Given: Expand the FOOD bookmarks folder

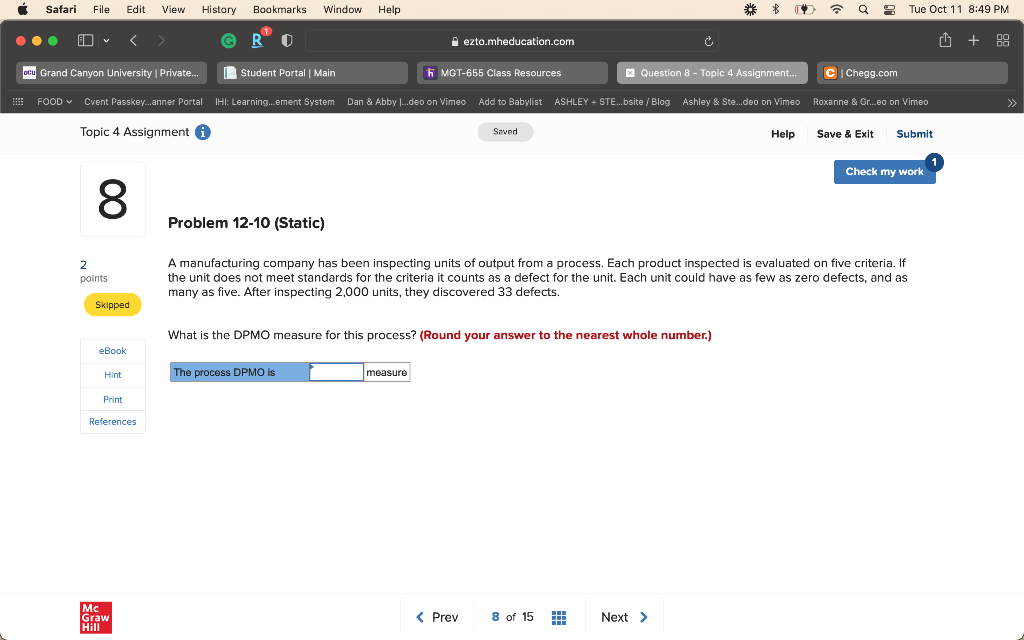Looking at the screenshot, I should pyautogui.click(x=54, y=102).
